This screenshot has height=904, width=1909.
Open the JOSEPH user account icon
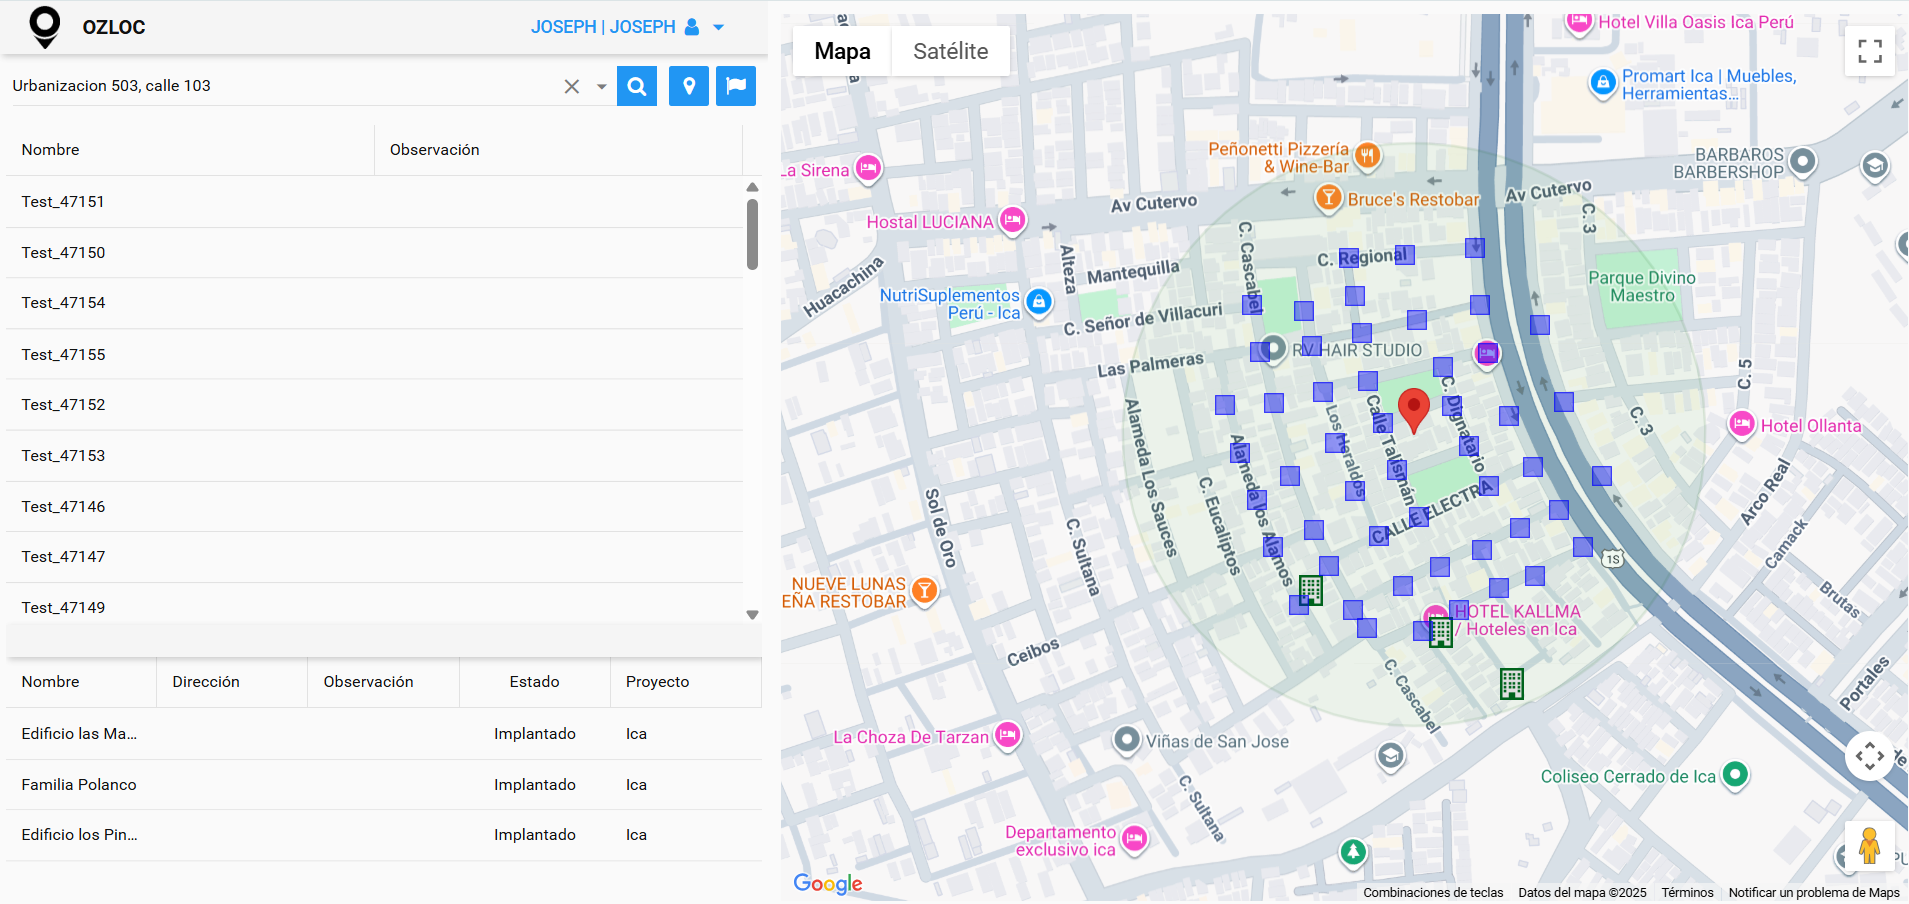coord(692,27)
